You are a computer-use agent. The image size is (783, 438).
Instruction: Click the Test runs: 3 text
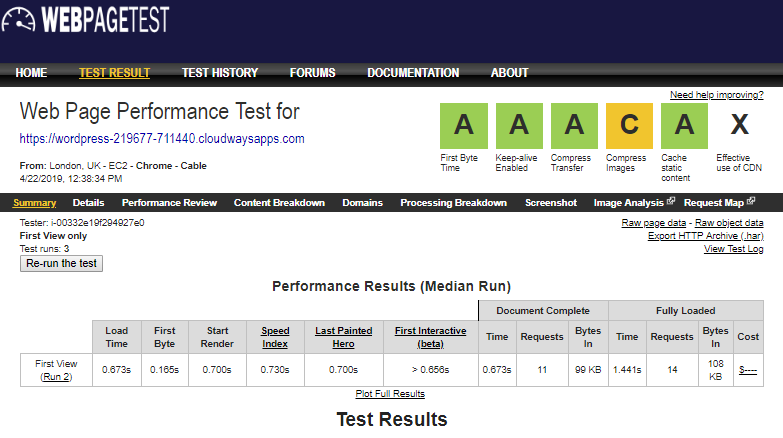coord(44,249)
